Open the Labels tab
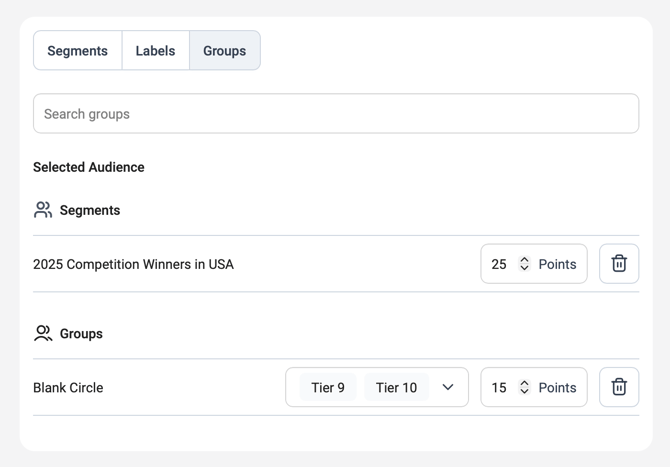This screenshot has width=670, height=467. pos(155,51)
